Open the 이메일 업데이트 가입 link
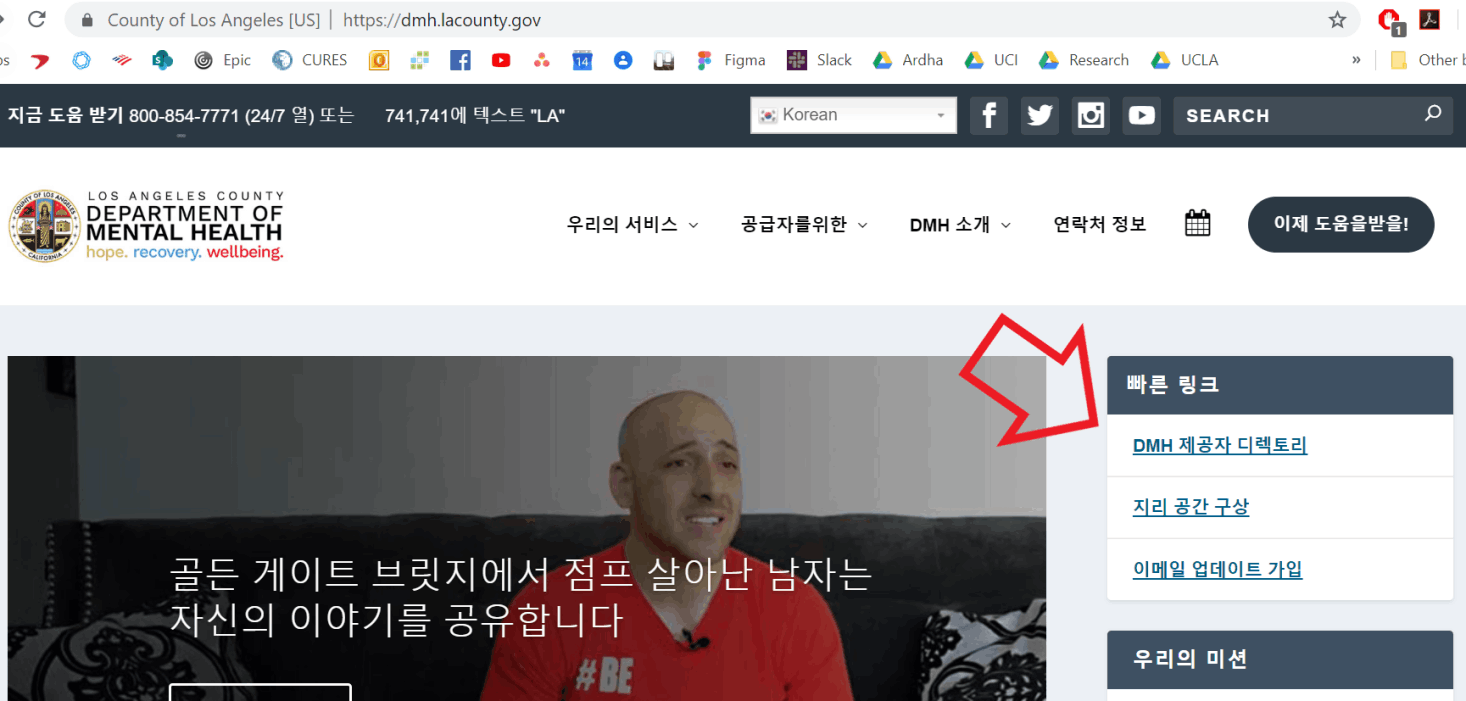The height and width of the screenshot is (701, 1466). tap(1217, 570)
